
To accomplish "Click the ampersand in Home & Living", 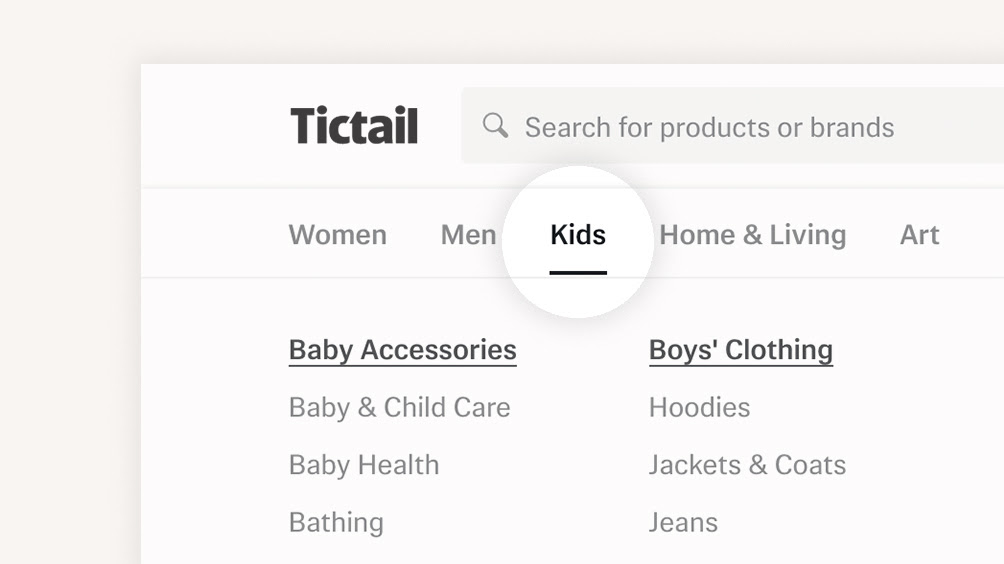I will coord(752,235).
